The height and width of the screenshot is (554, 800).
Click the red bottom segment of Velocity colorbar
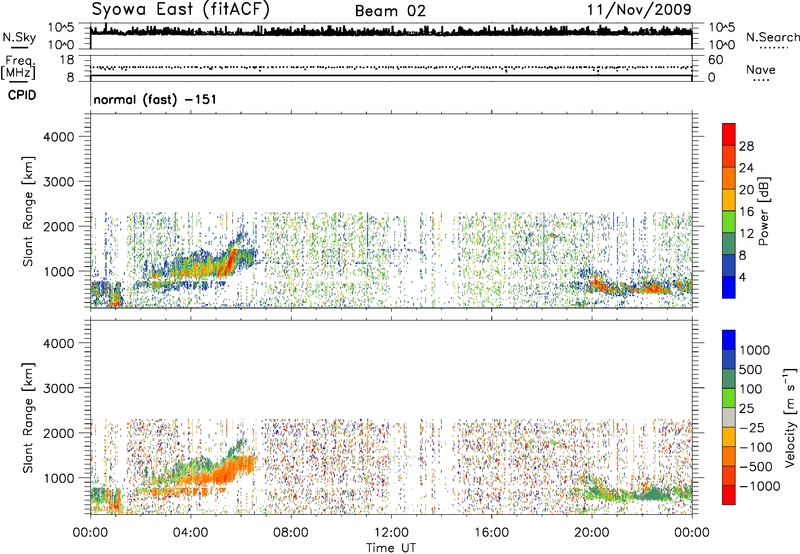tap(729, 495)
